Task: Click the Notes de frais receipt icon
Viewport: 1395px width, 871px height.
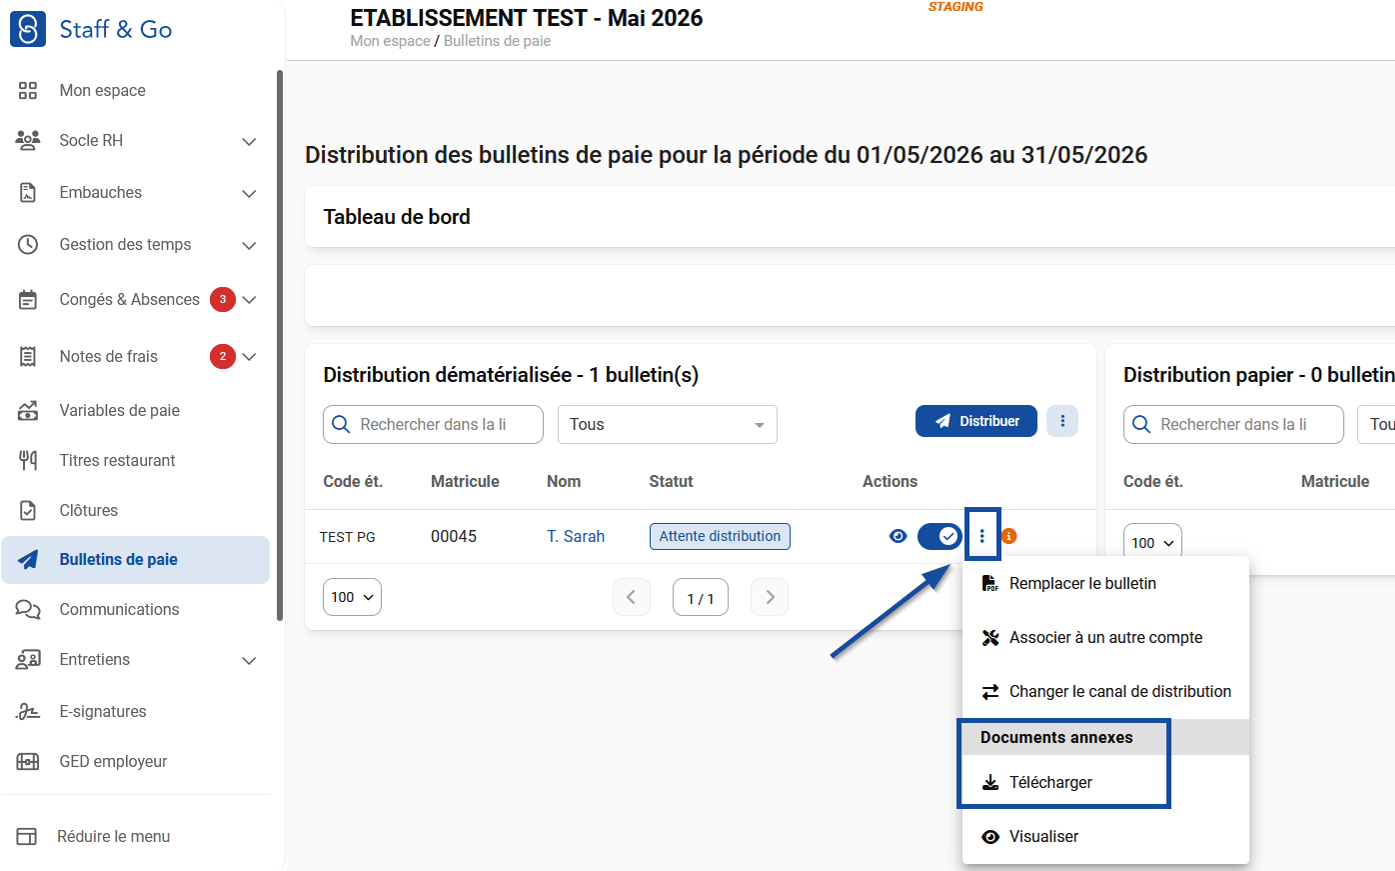Action: [28, 356]
